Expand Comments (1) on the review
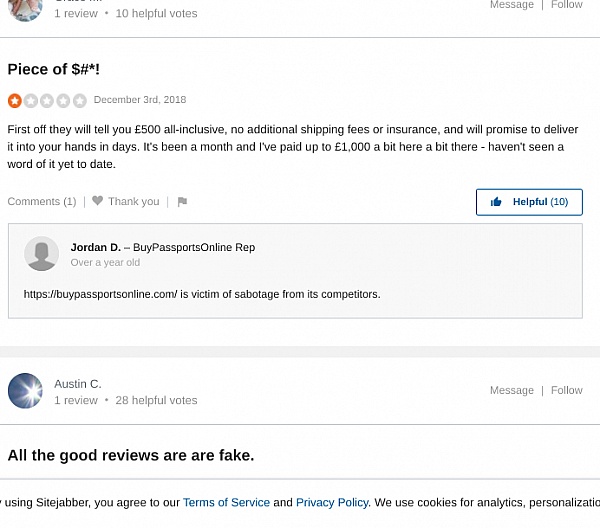Image resolution: width=600 pixels, height=528 pixels. (x=42, y=202)
